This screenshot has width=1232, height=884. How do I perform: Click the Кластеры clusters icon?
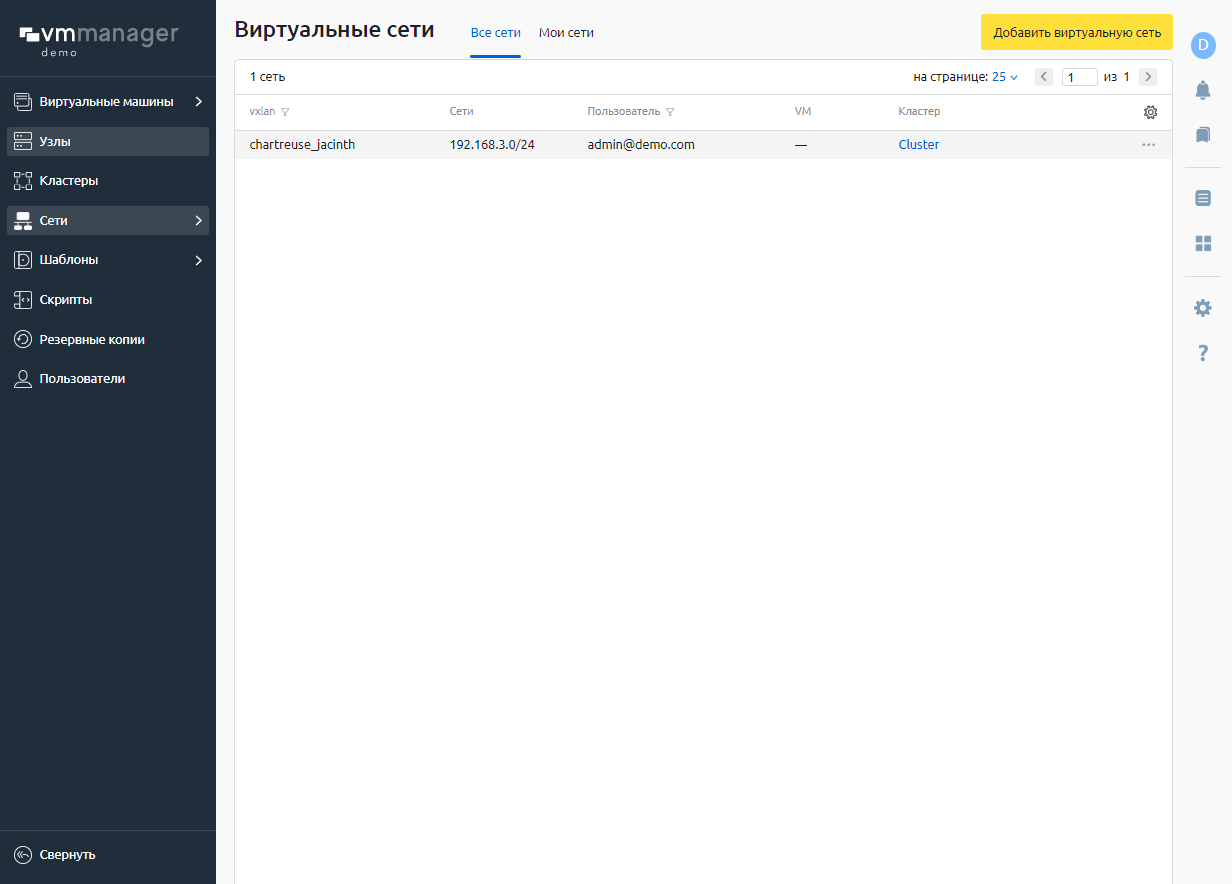coord(23,181)
